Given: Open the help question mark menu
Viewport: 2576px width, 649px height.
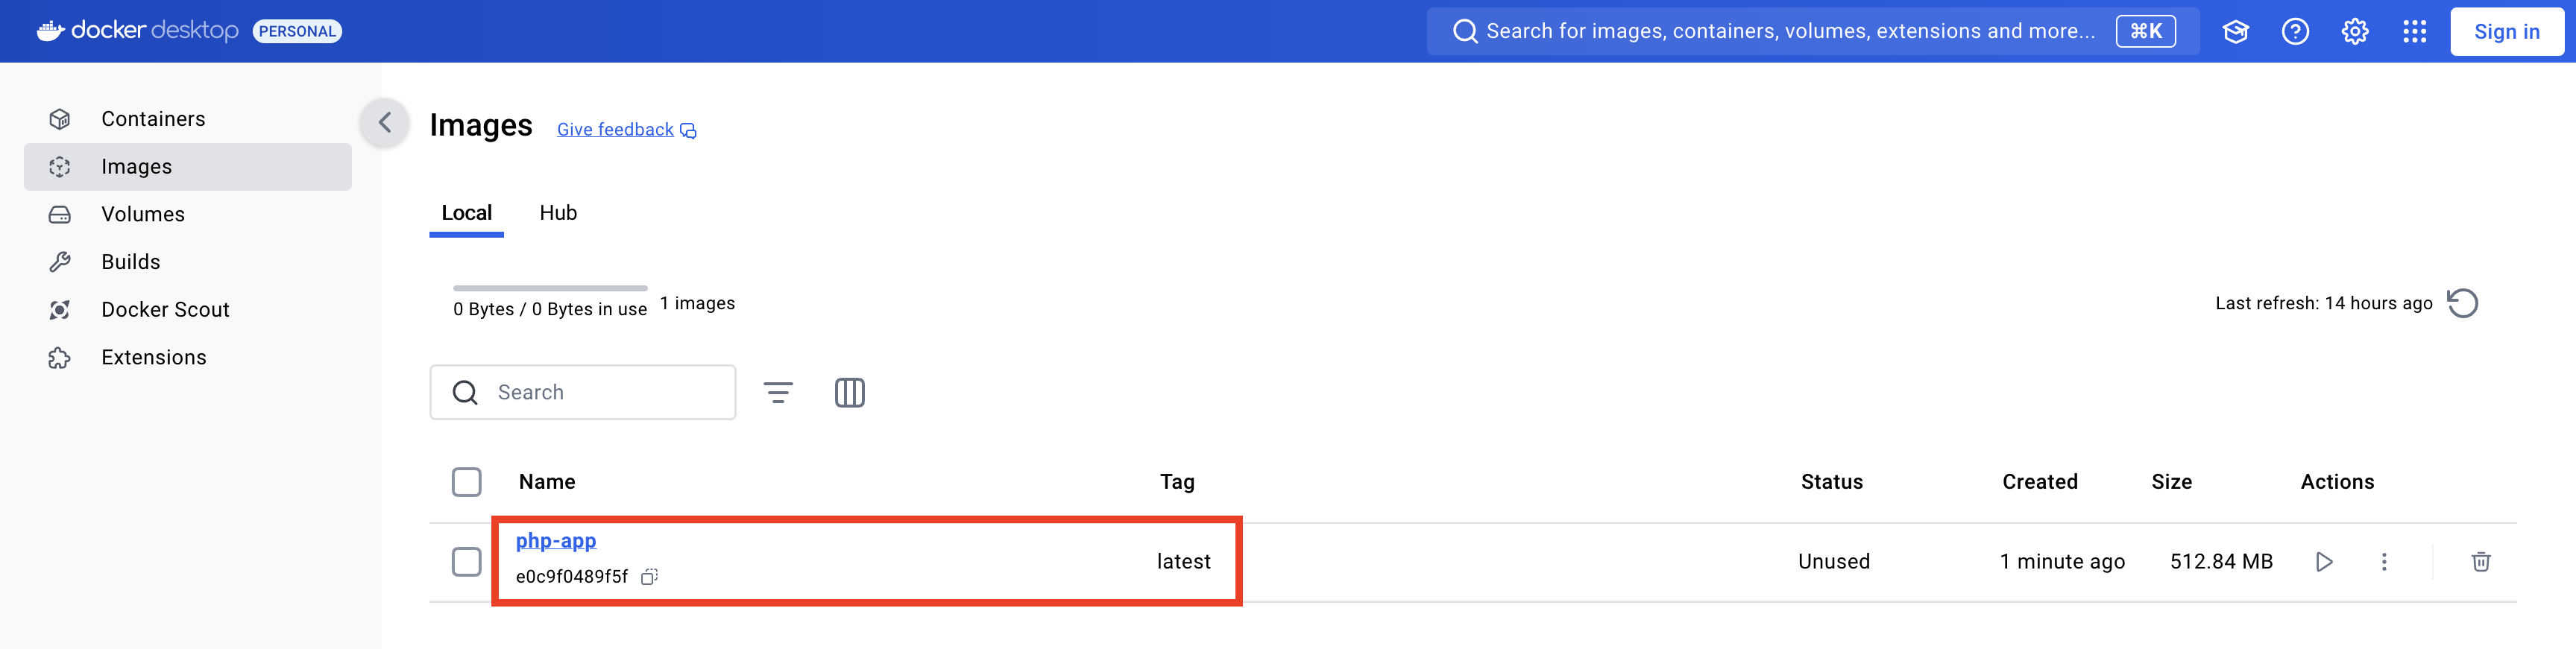Looking at the screenshot, I should point(2295,32).
